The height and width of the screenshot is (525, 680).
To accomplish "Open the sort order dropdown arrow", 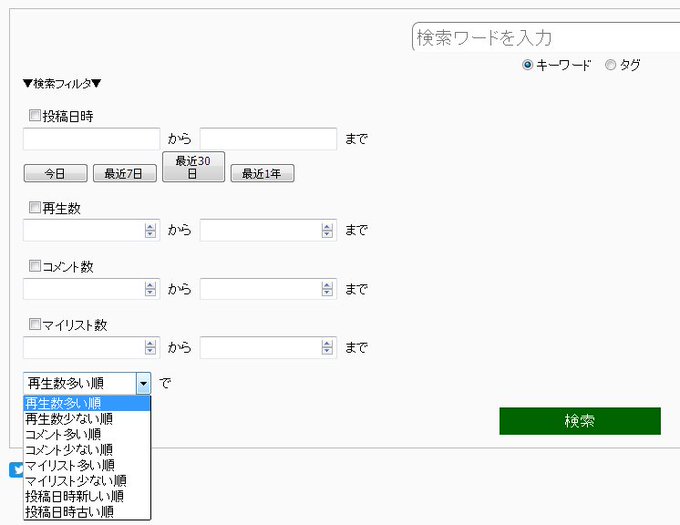I will [x=144, y=383].
